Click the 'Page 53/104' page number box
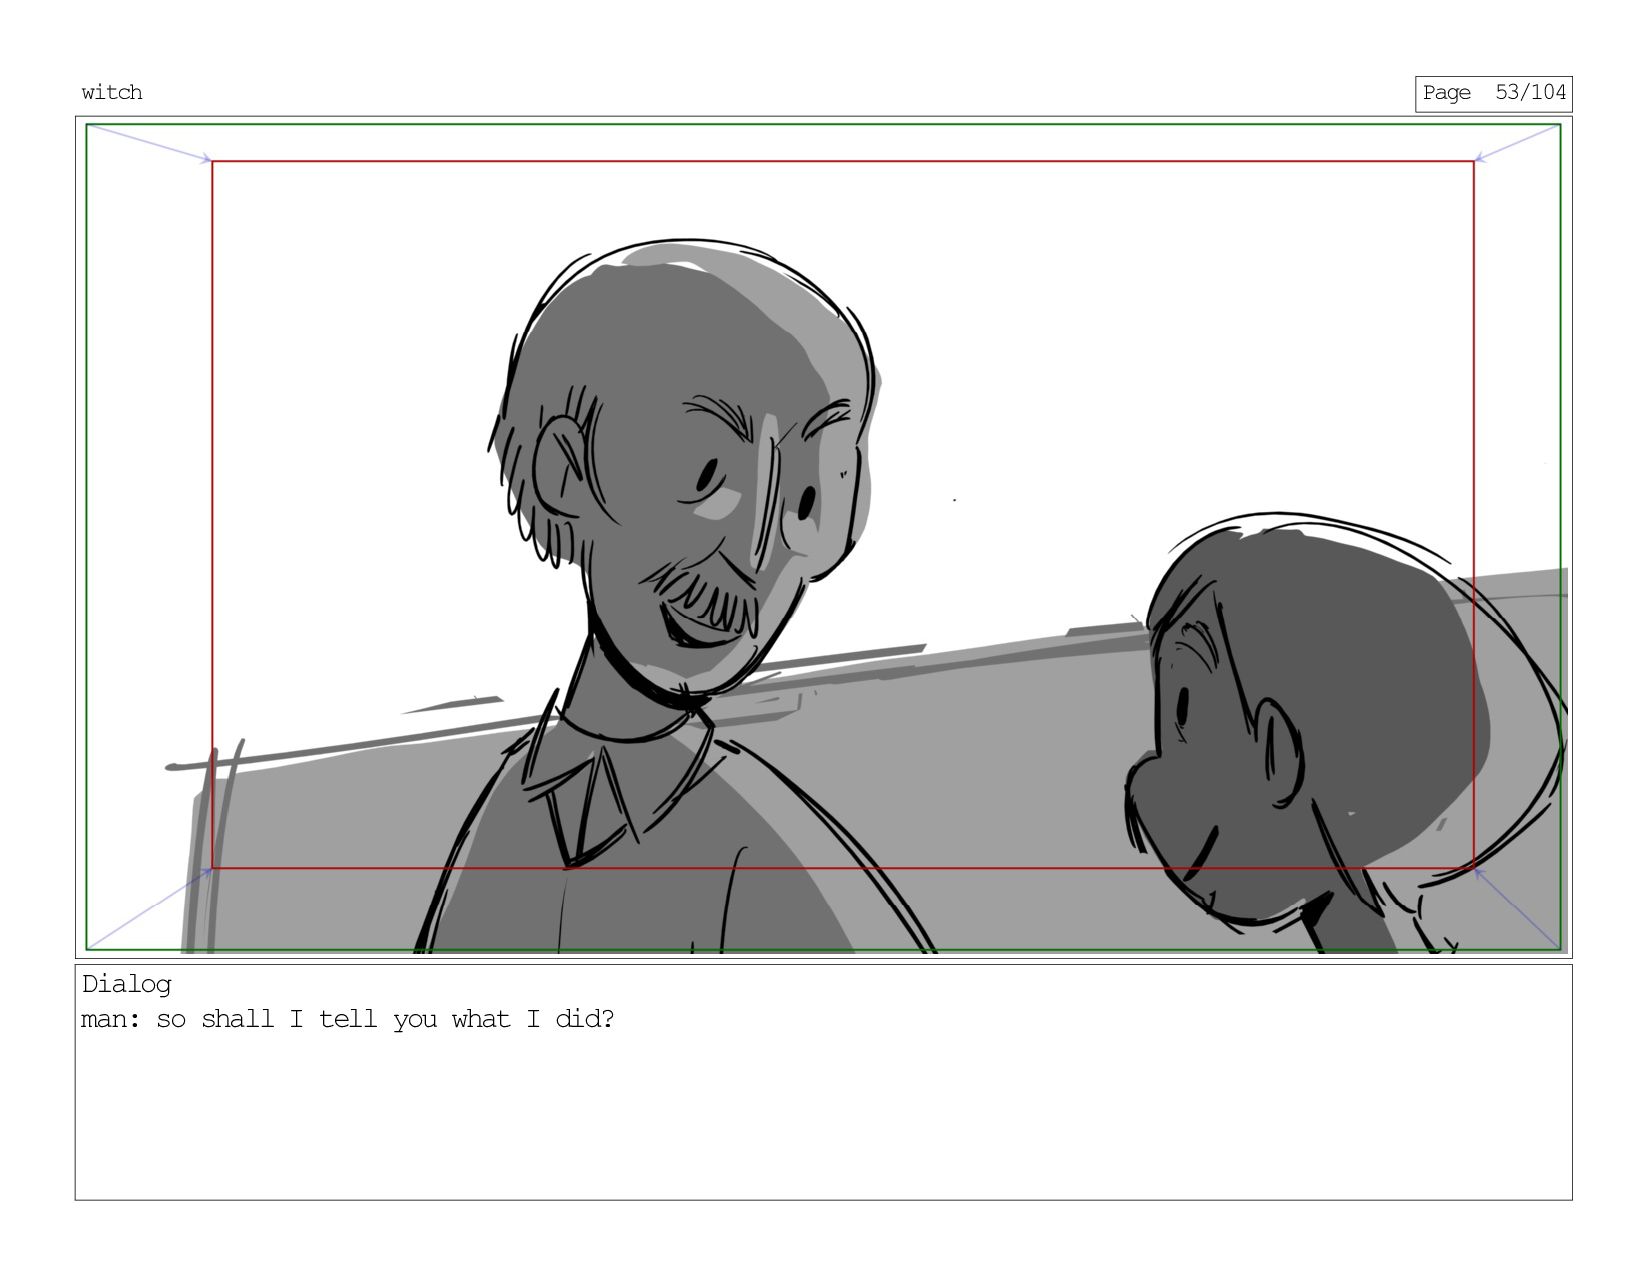 [x=1493, y=94]
